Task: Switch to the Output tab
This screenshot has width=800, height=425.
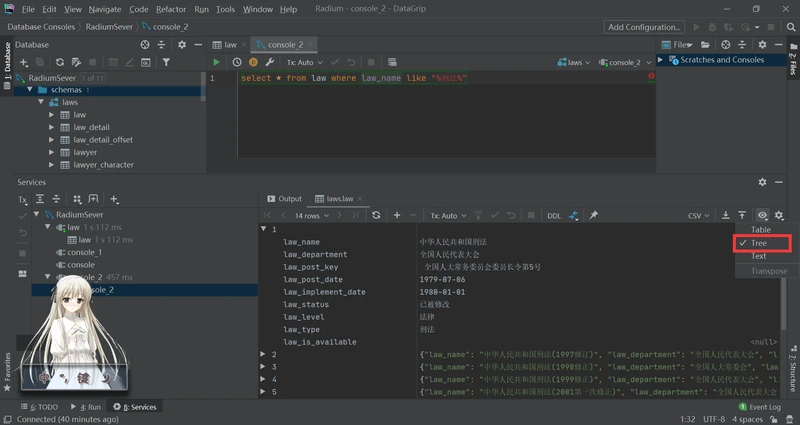Action: click(x=285, y=198)
